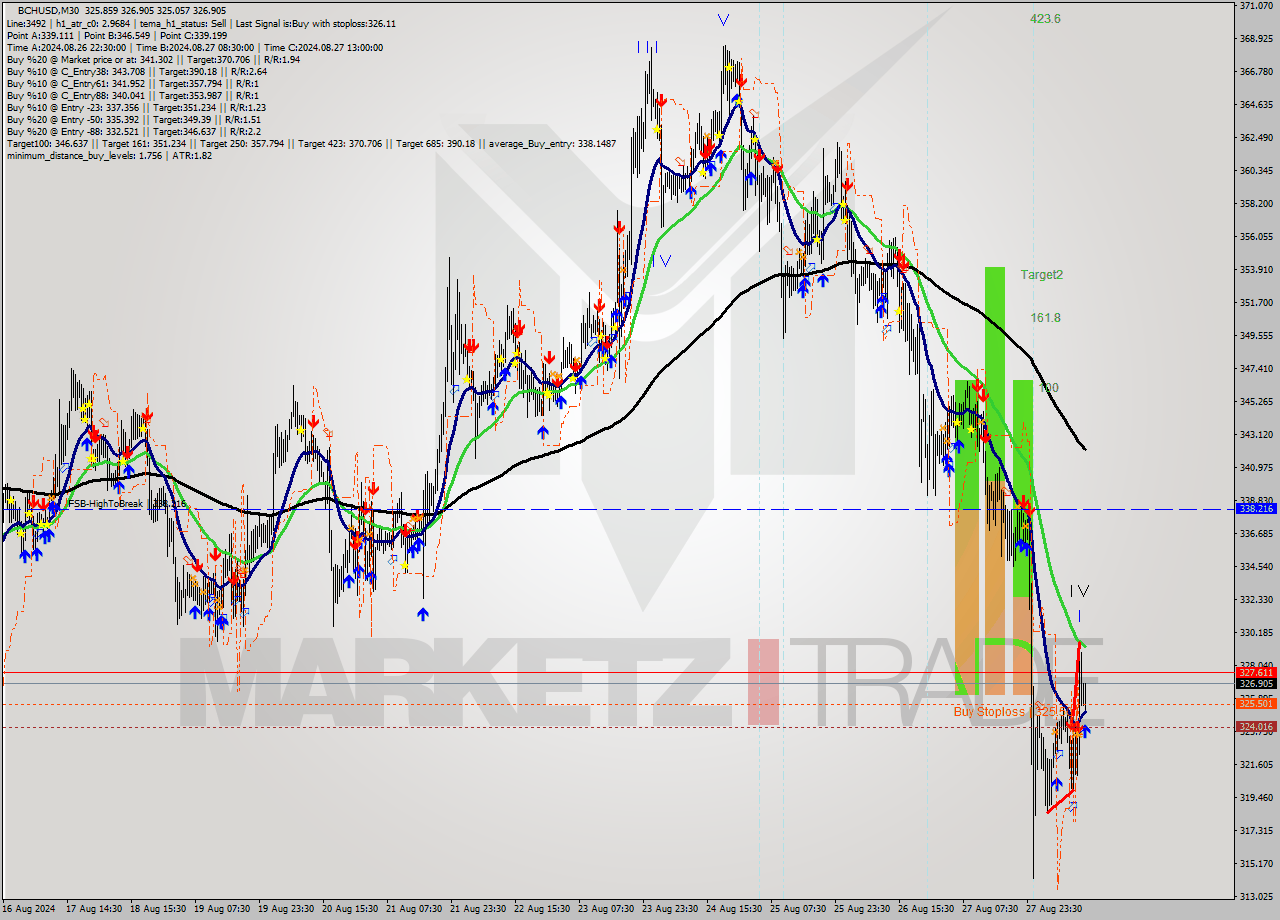
Task: Click the black 326.905 current price tag
Action: coord(1256,684)
